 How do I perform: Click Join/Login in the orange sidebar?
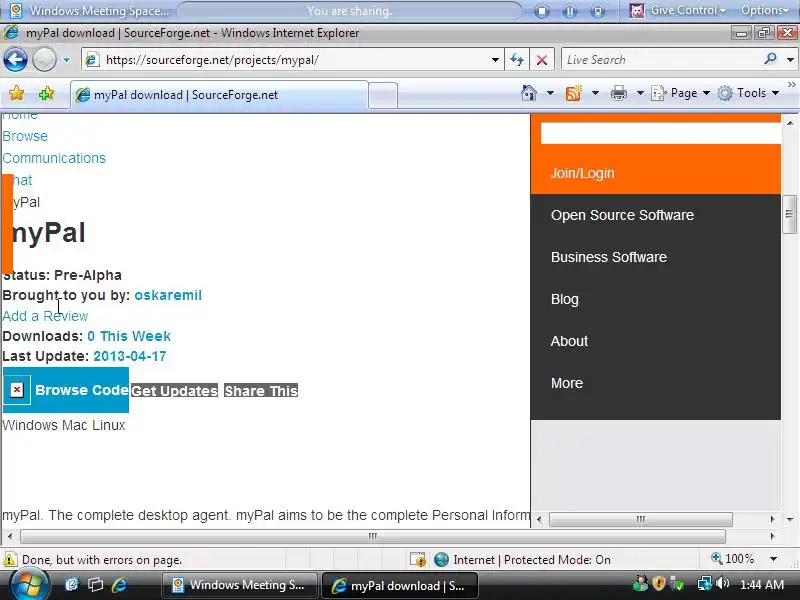[582, 173]
